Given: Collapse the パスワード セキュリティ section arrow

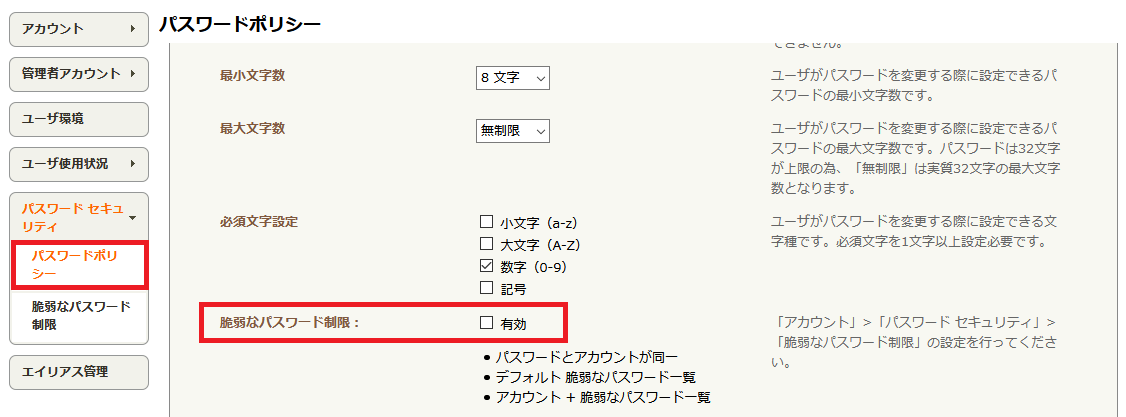Looking at the screenshot, I should click(133, 217).
